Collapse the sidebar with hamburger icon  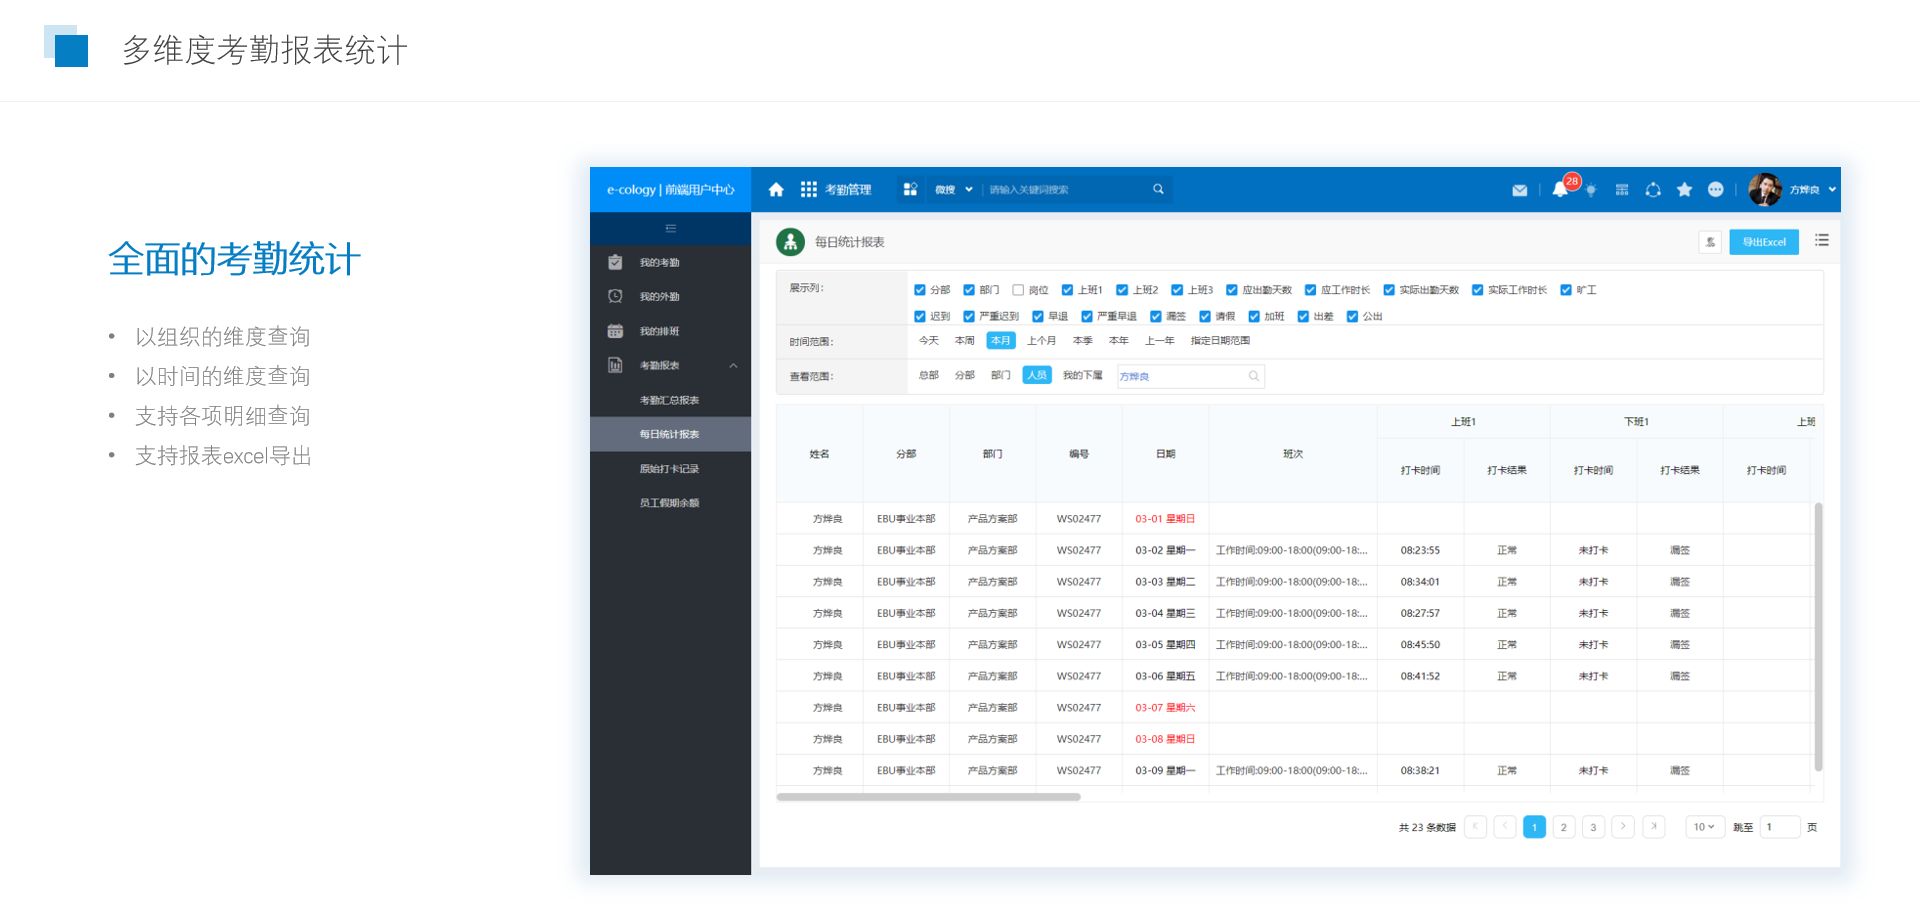(670, 229)
